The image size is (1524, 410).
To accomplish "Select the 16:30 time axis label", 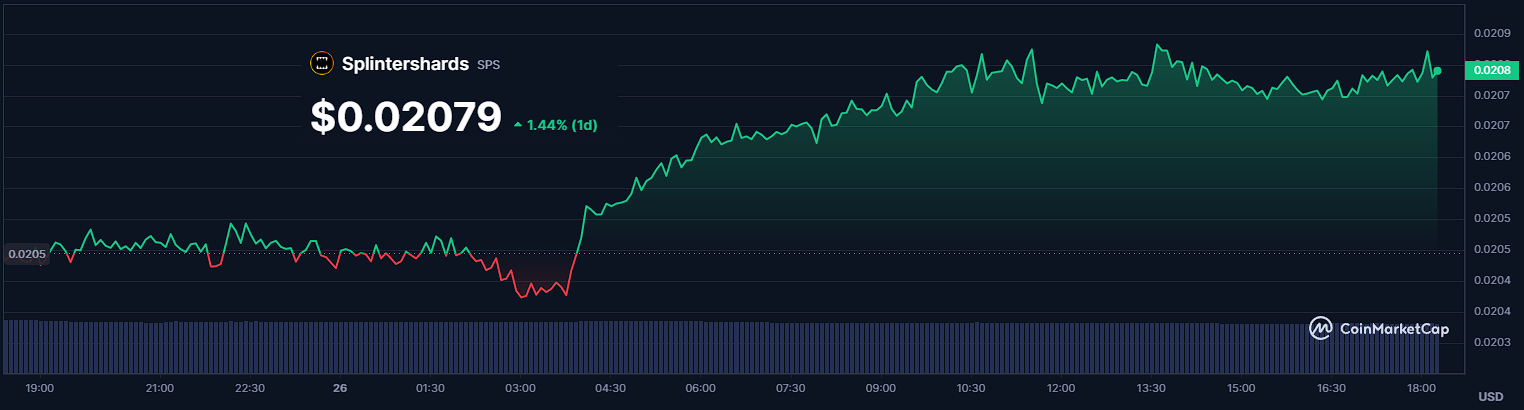I will pyautogui.click(x=1331, y=388).
